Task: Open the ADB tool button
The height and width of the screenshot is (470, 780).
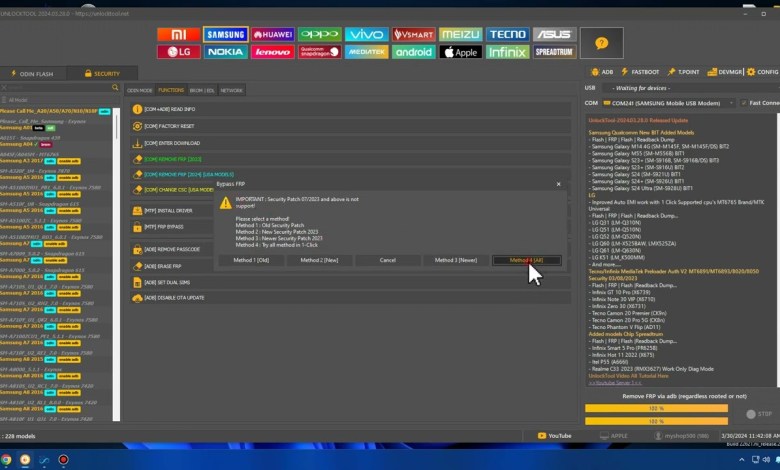Action: tap(602, 72)
